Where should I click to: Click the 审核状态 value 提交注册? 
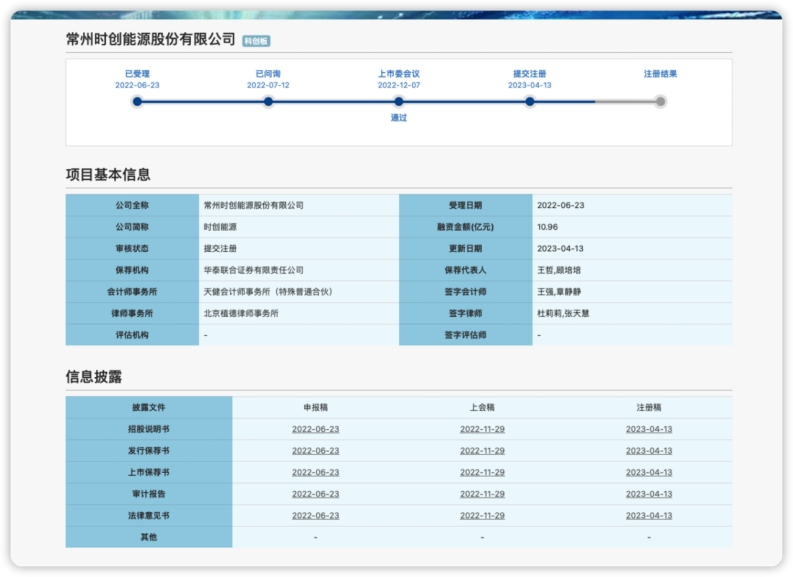(x=299, y=249)
